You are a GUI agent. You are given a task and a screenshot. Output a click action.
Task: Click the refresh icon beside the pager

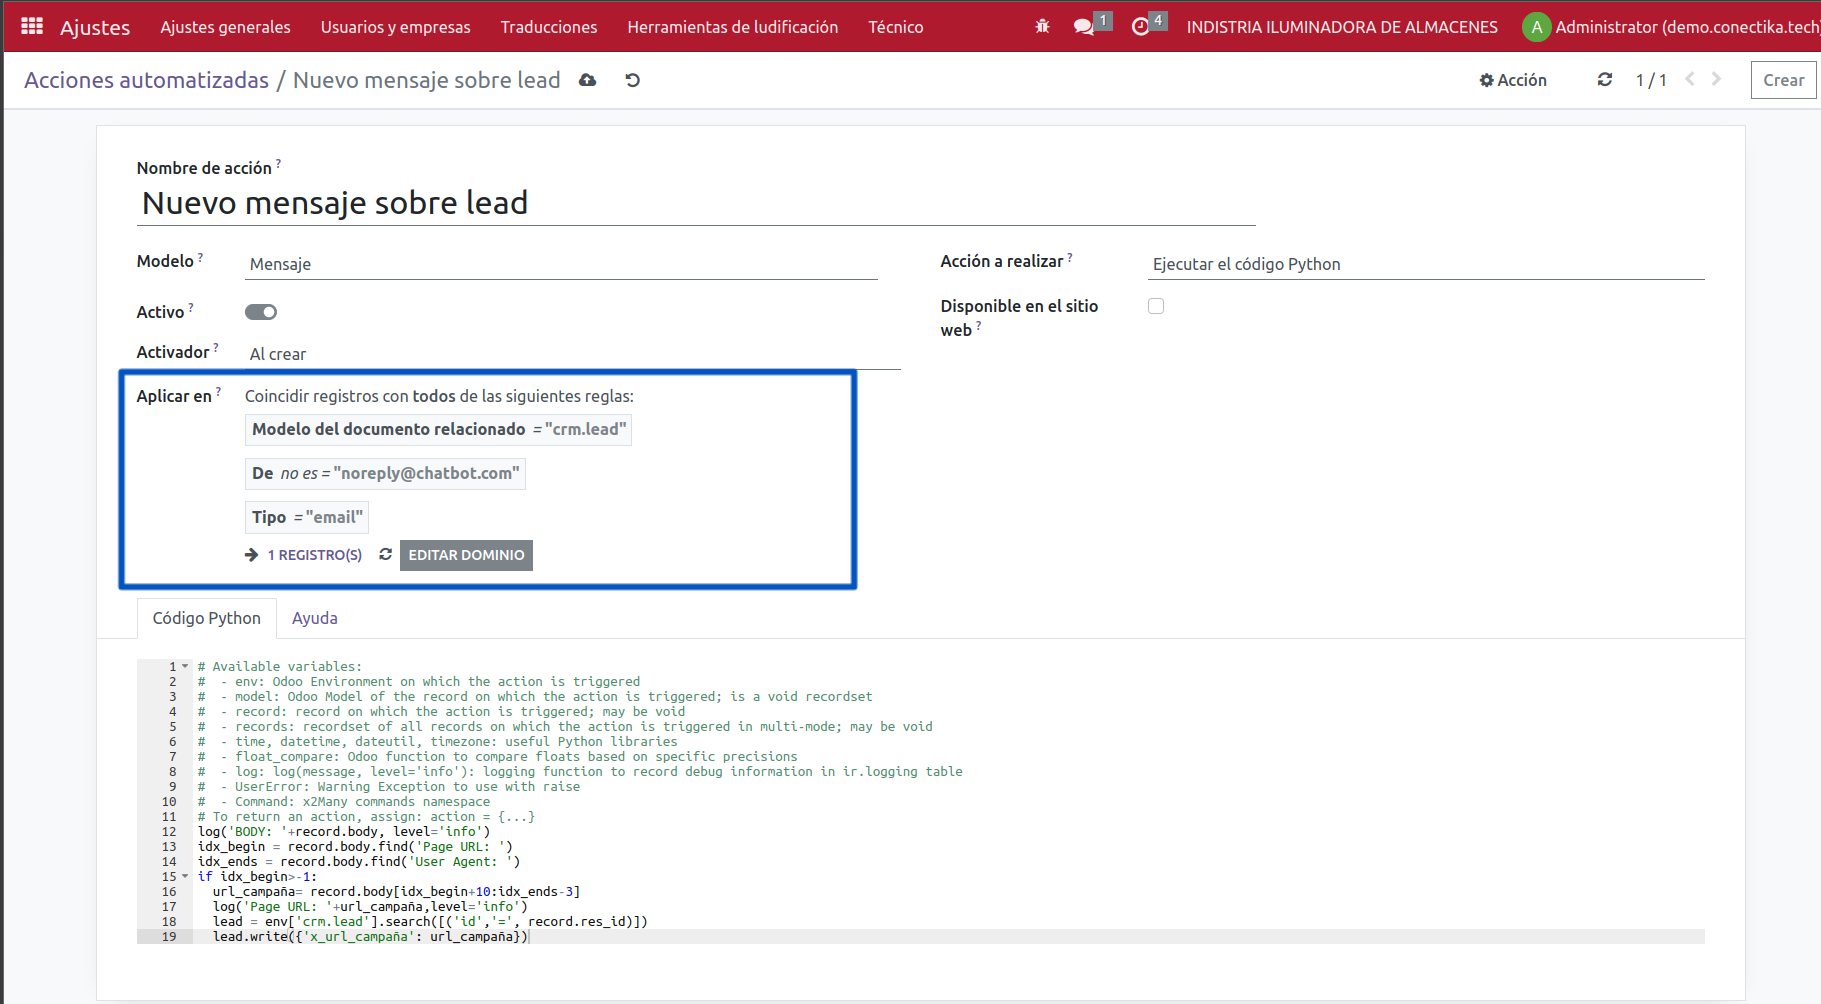pyautogui.click(x=1605, y=80)
